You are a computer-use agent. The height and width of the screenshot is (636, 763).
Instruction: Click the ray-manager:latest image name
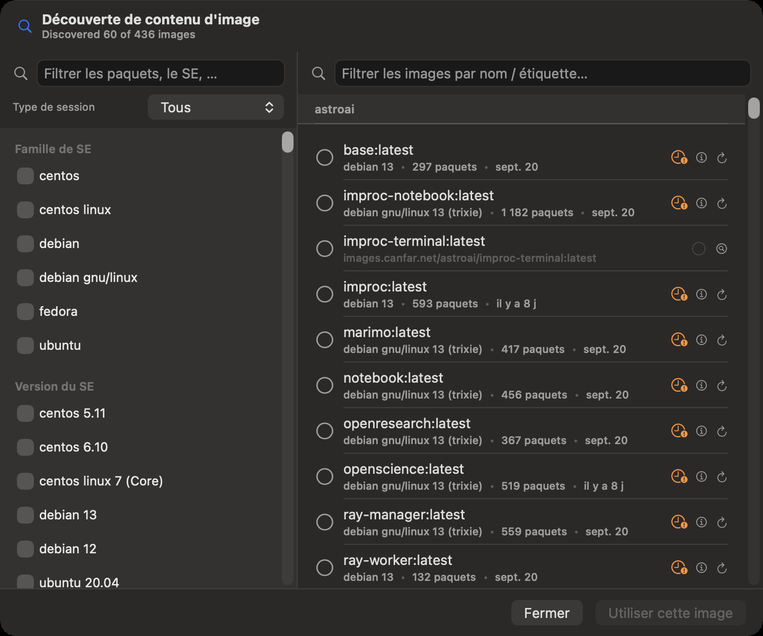tap(404, 514)
